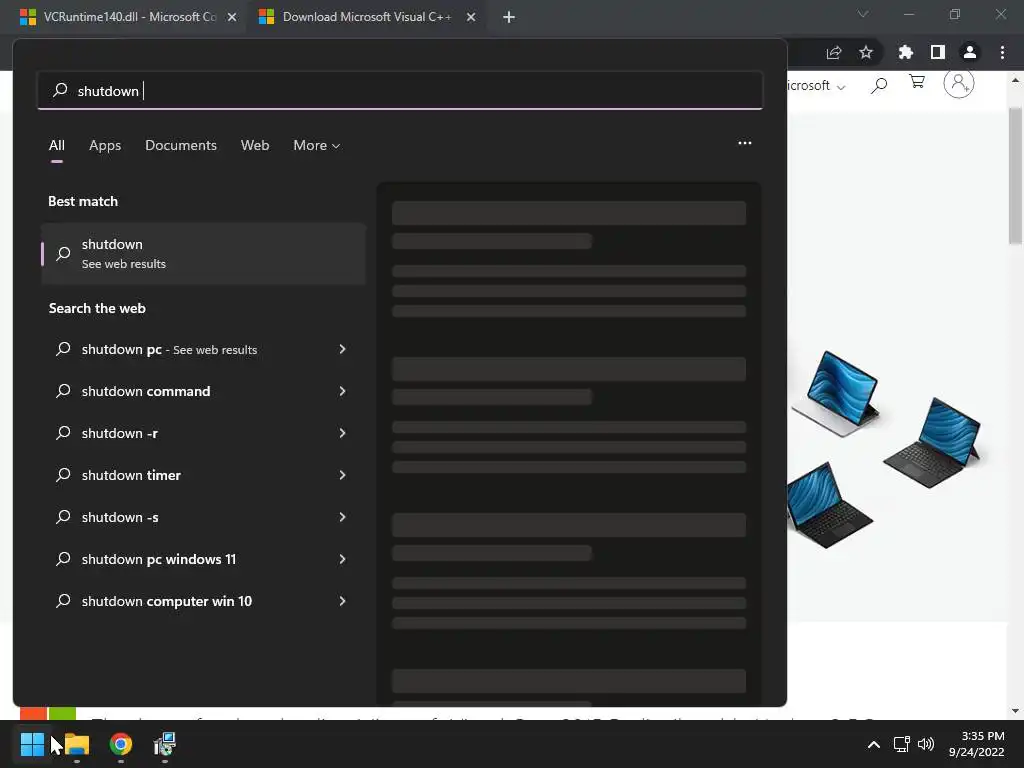Open Google Chrome from the taskbar

[x=121, y=743]
